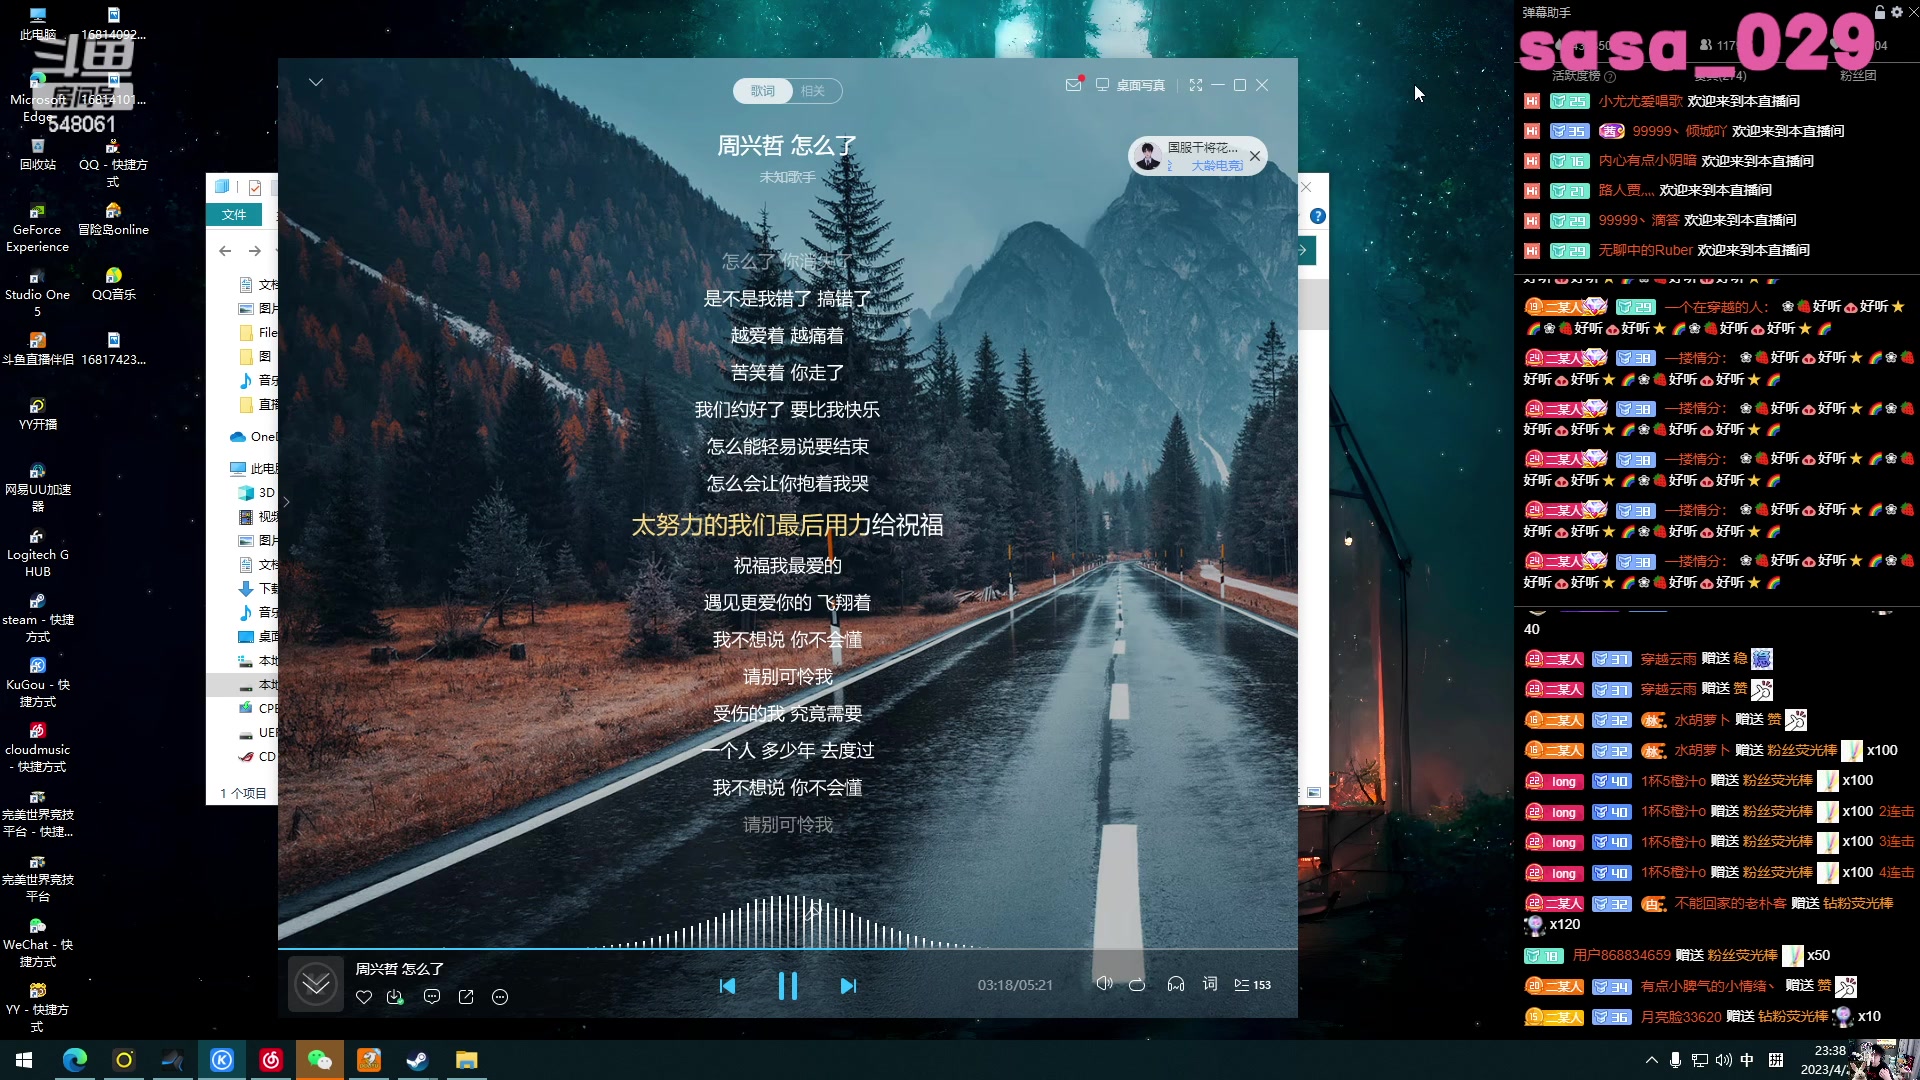Open WeChat desktop shortcut
Viewport: 1920px width, 1080px height.
(38, 943)
